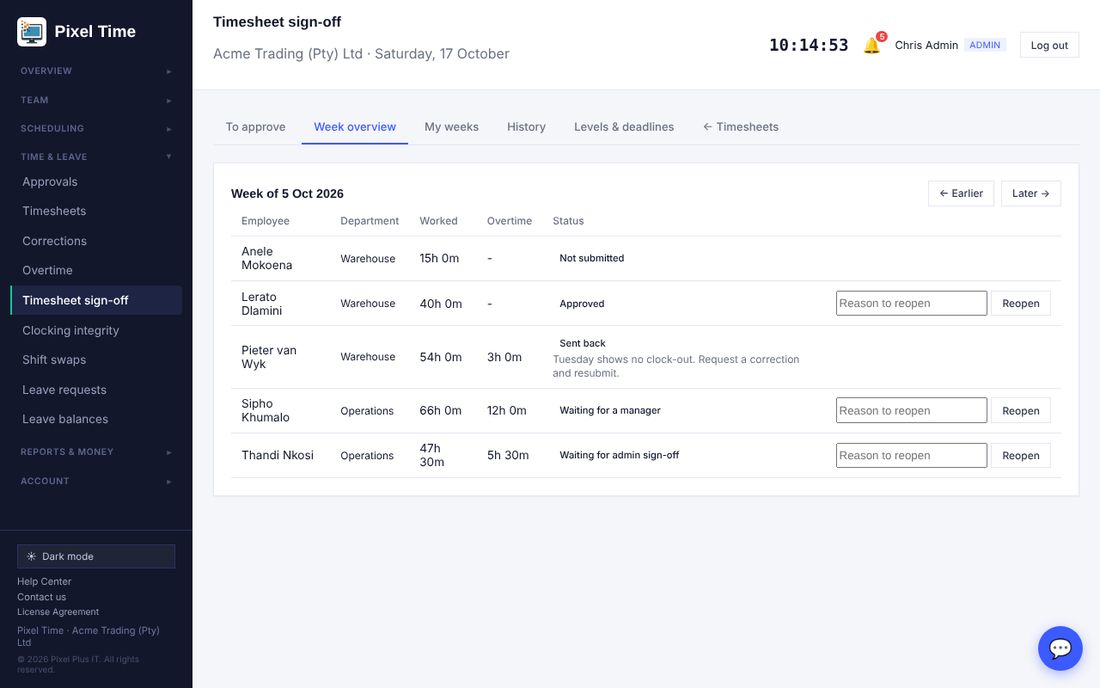The width and height of the screenshot is (1100, 688).
Task: Click the Pixel Time logo icon
Action: (32, 32)
